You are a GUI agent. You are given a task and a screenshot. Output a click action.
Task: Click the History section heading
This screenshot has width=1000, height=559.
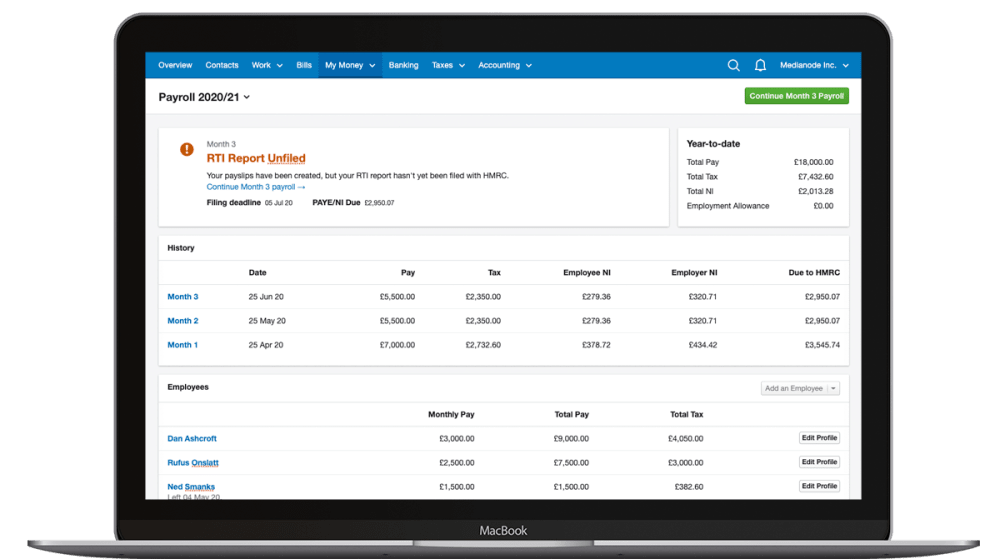point(180,248)
